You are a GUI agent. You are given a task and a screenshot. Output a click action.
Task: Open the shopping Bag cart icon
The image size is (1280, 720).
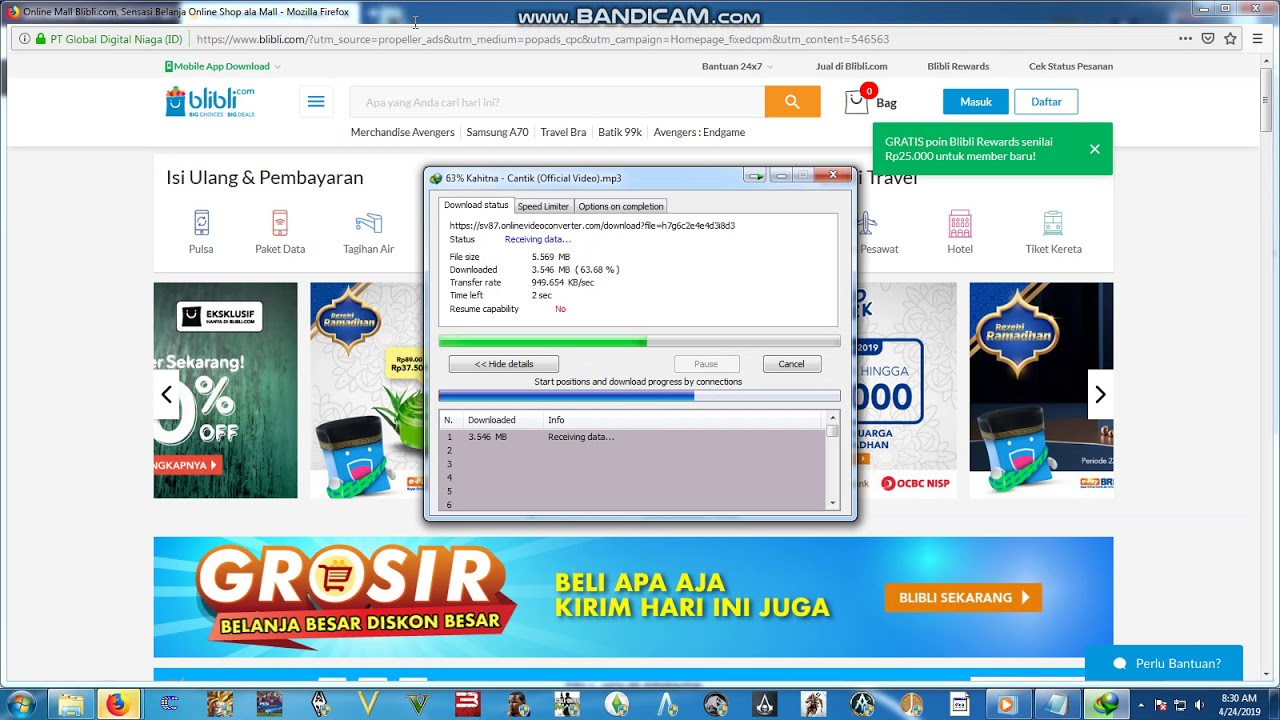pos(857,102)
